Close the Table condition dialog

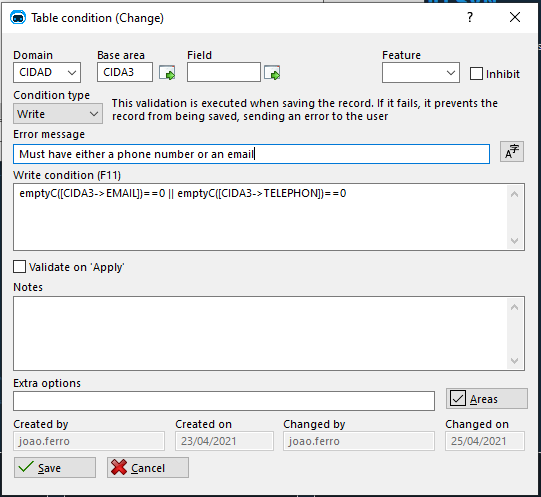[515, 17]
